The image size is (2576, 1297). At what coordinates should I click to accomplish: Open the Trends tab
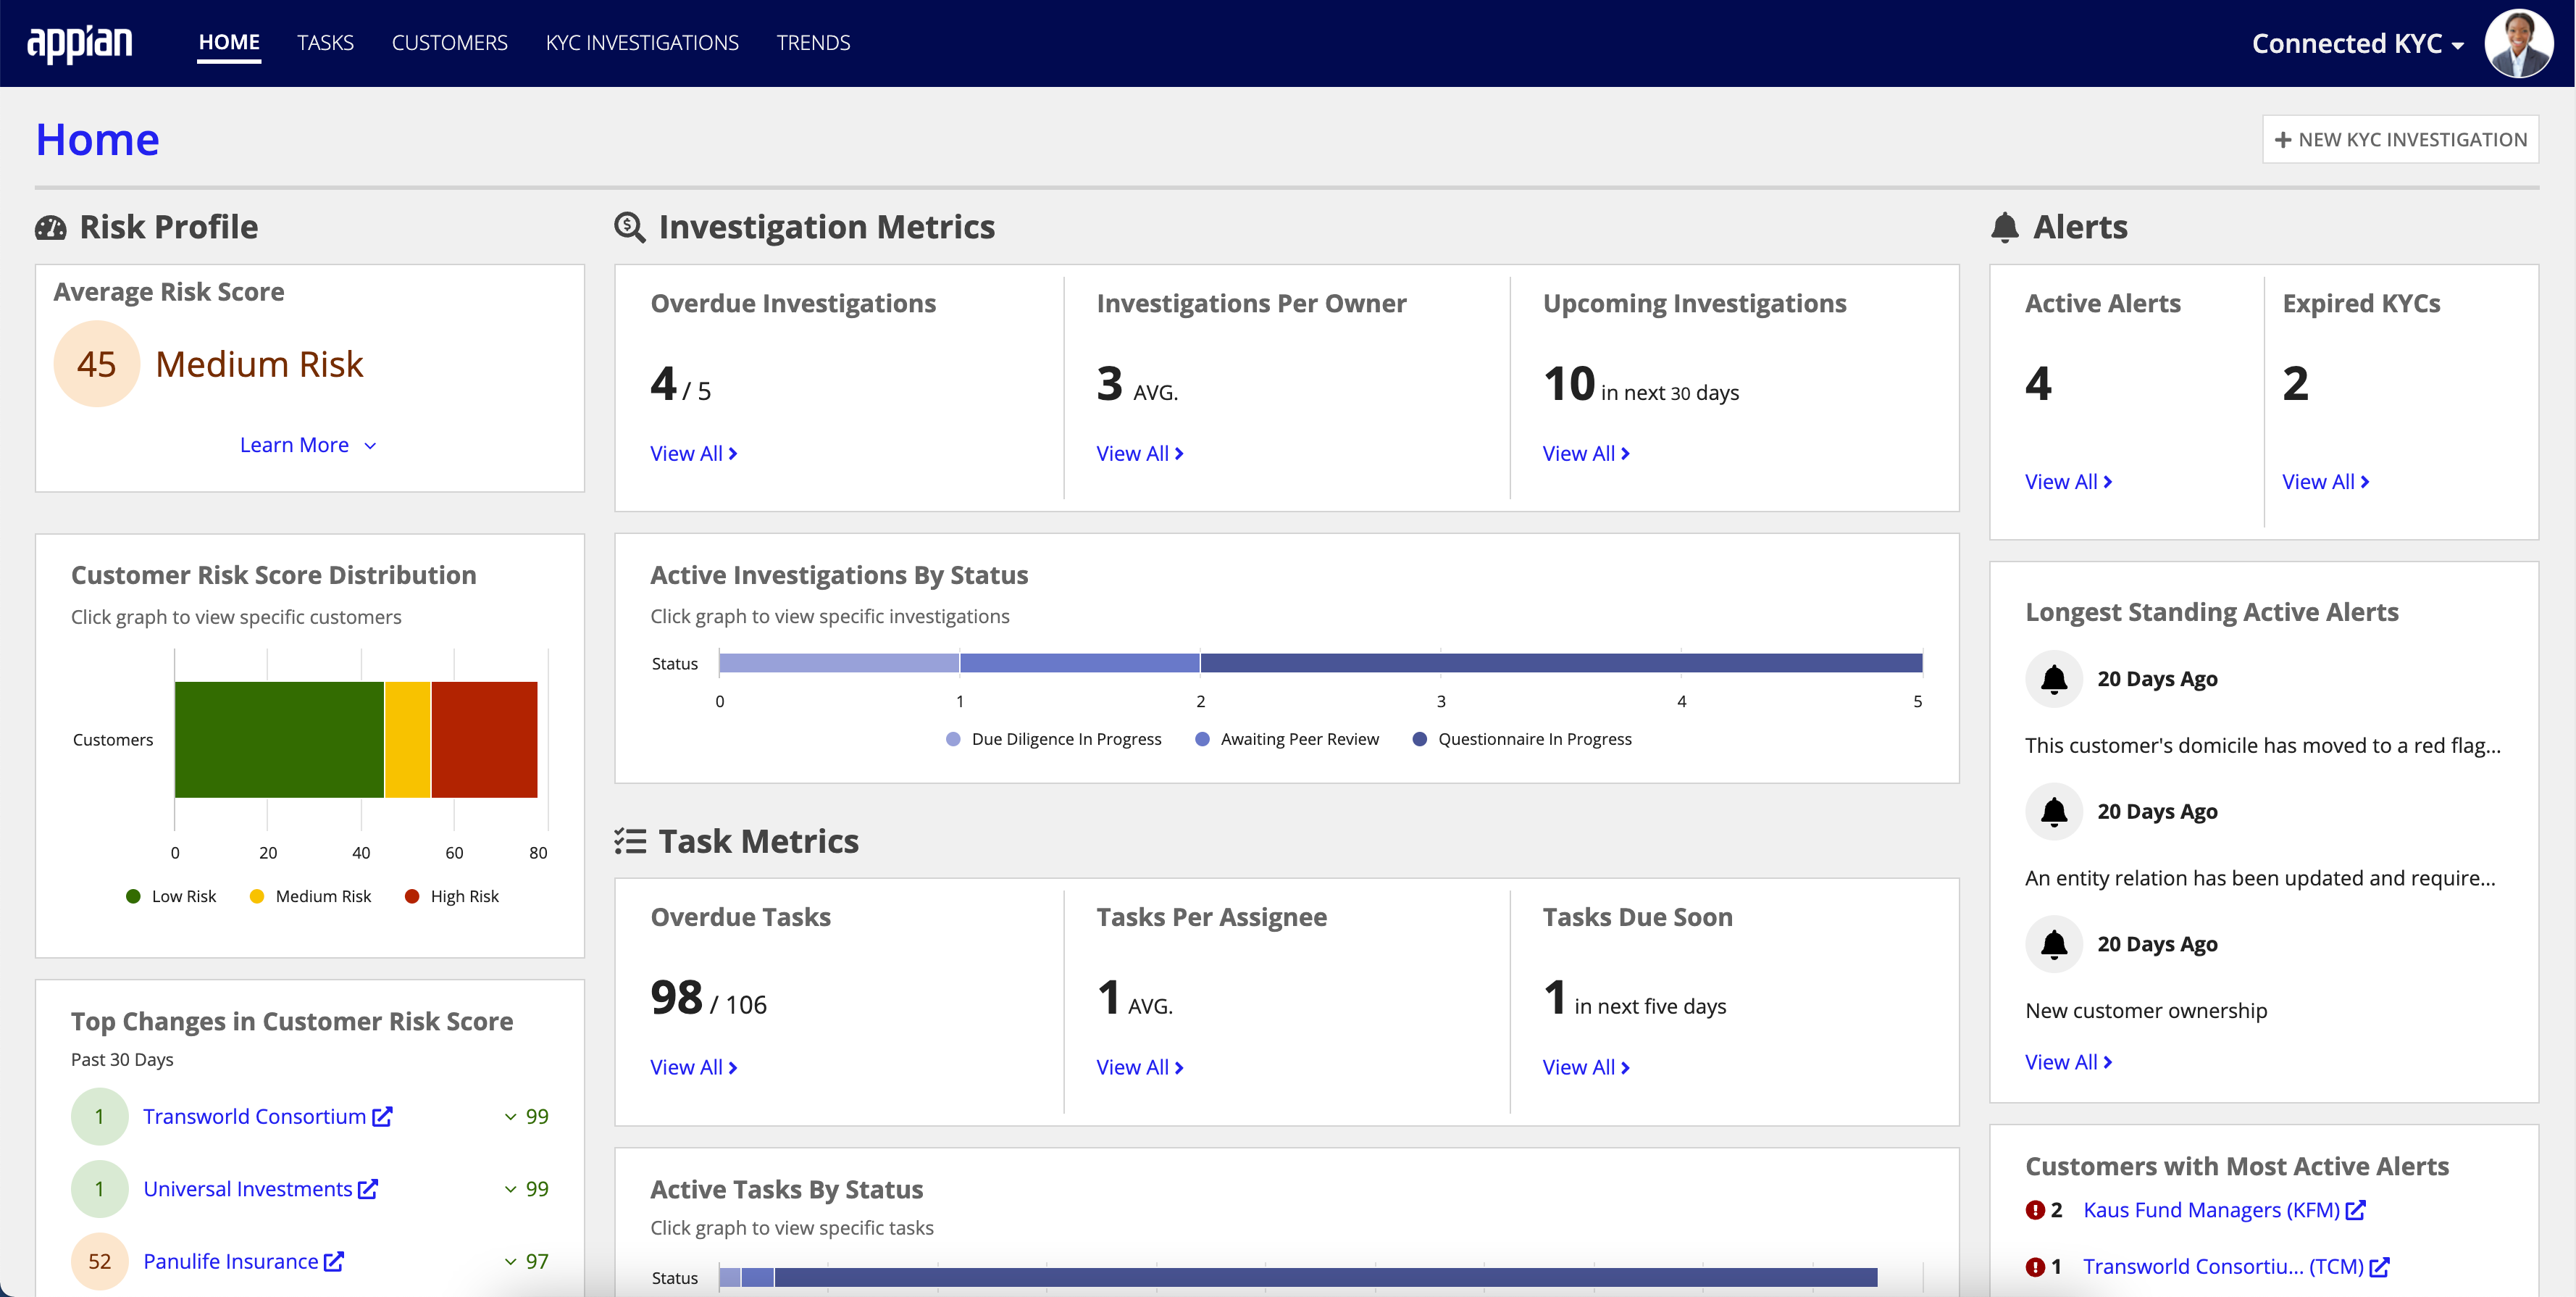tap(813, 43)
